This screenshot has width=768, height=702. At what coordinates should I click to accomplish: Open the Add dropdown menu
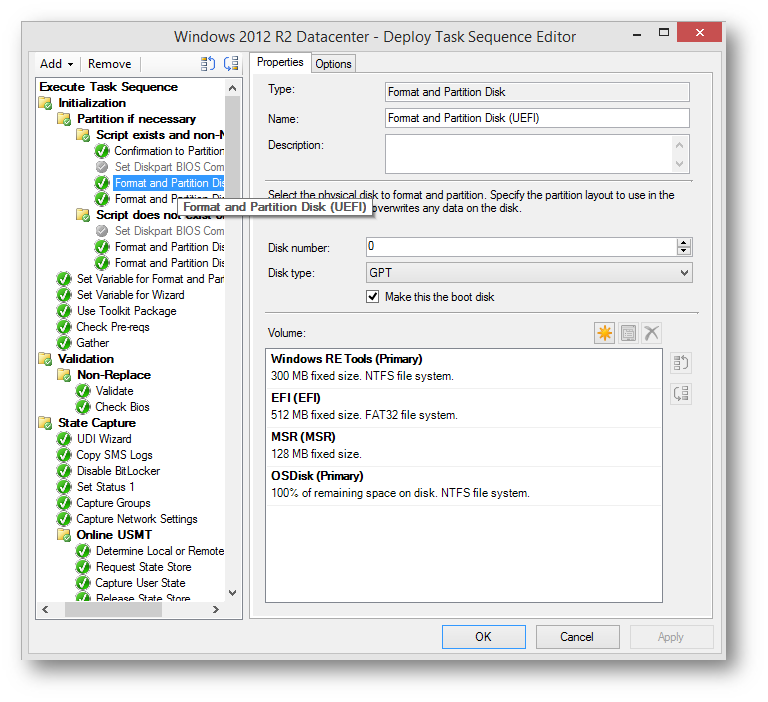point(56,64)
